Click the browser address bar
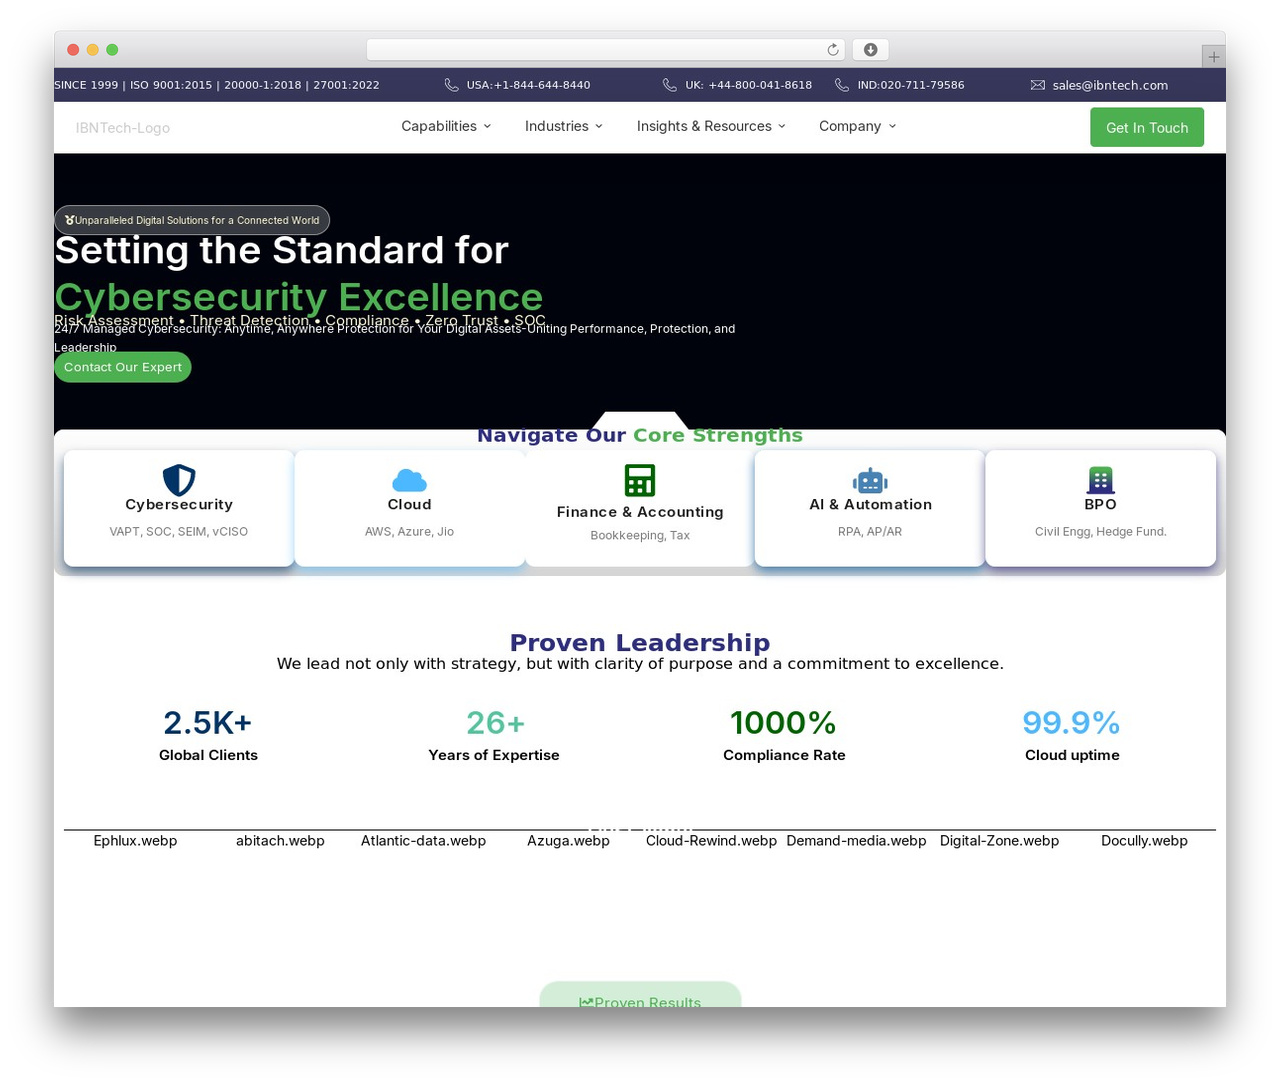 [606, 50]
